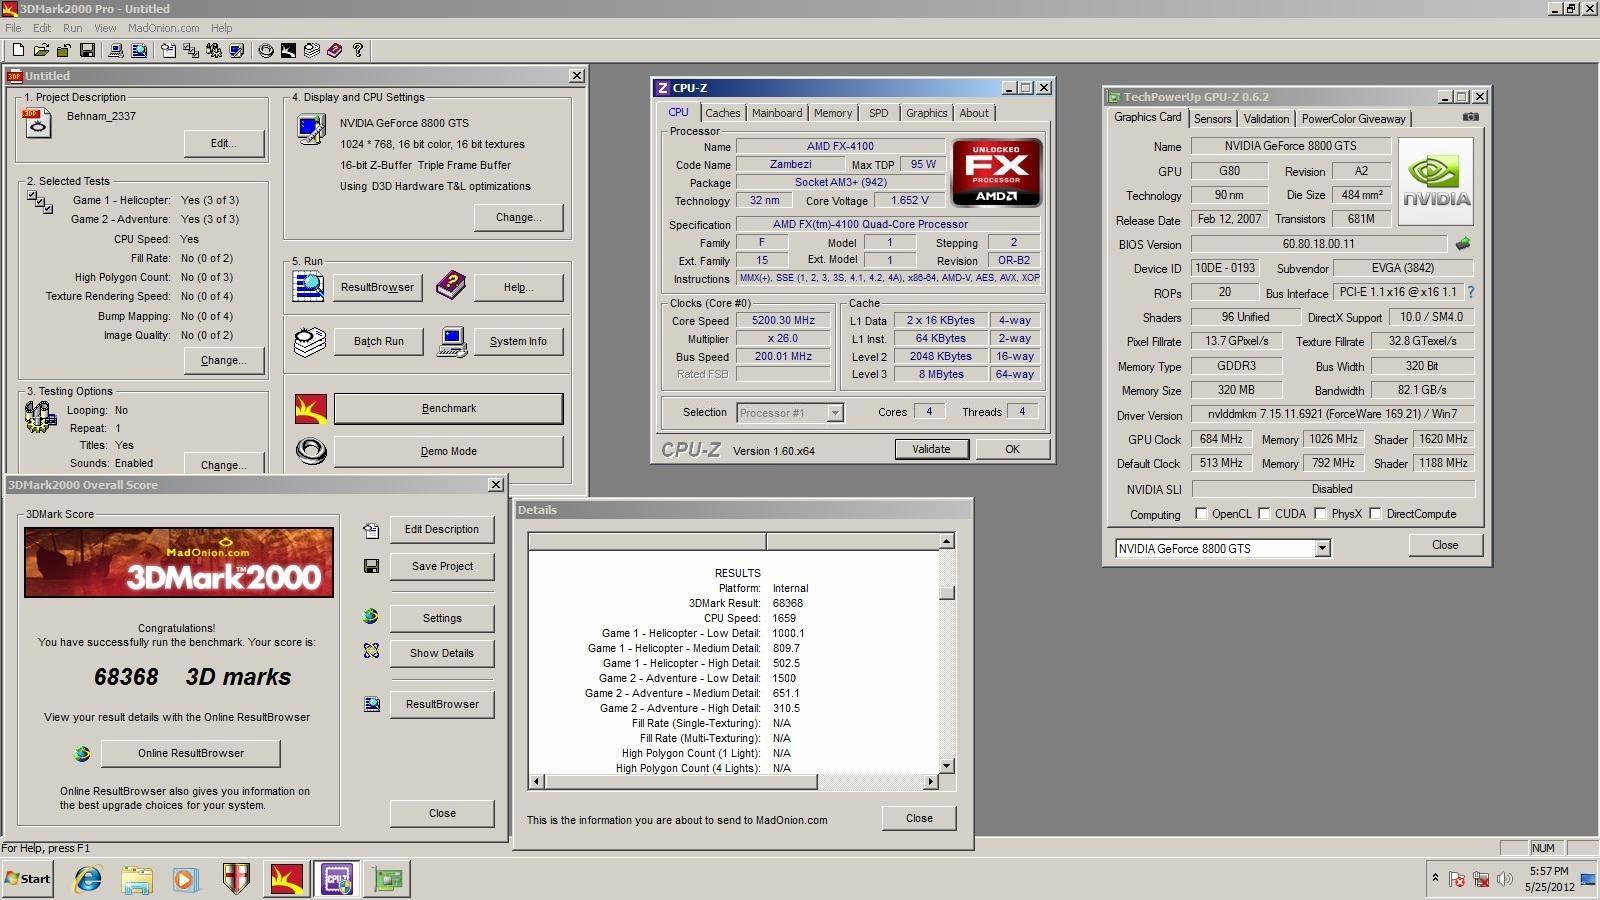
Task: Click the Show Details button
Action: (442, 653)
